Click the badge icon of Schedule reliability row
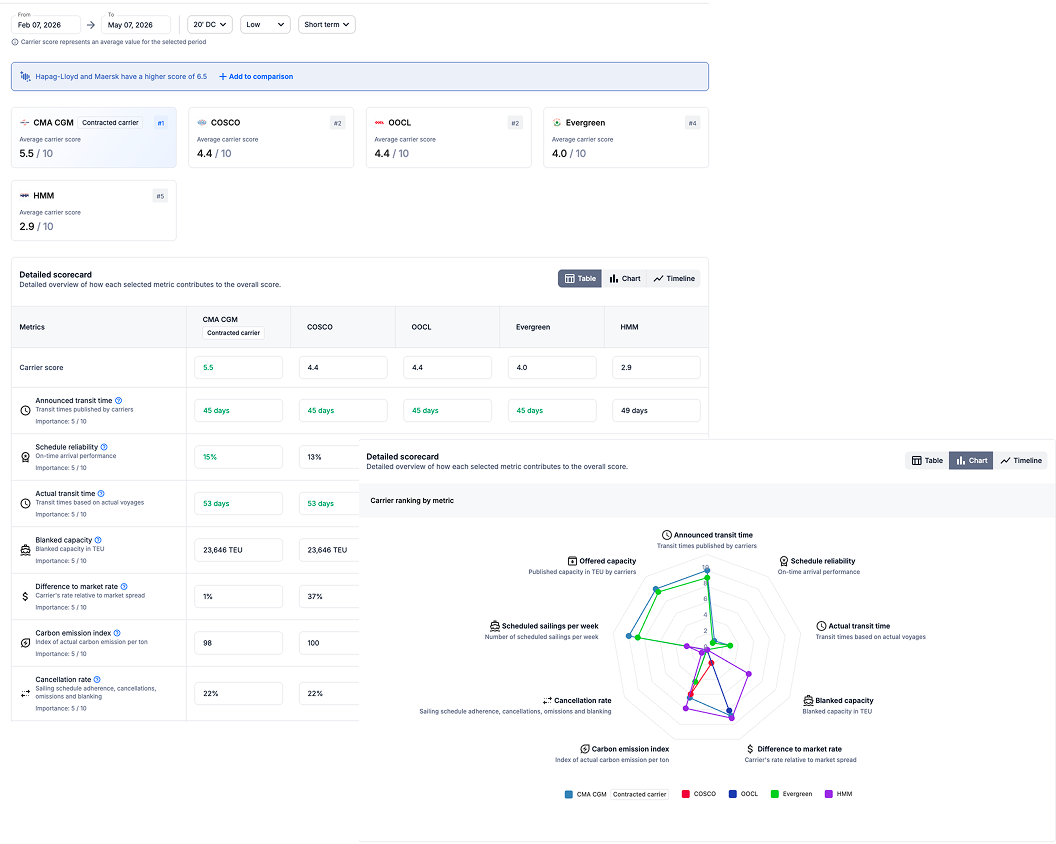 (25, 457)
